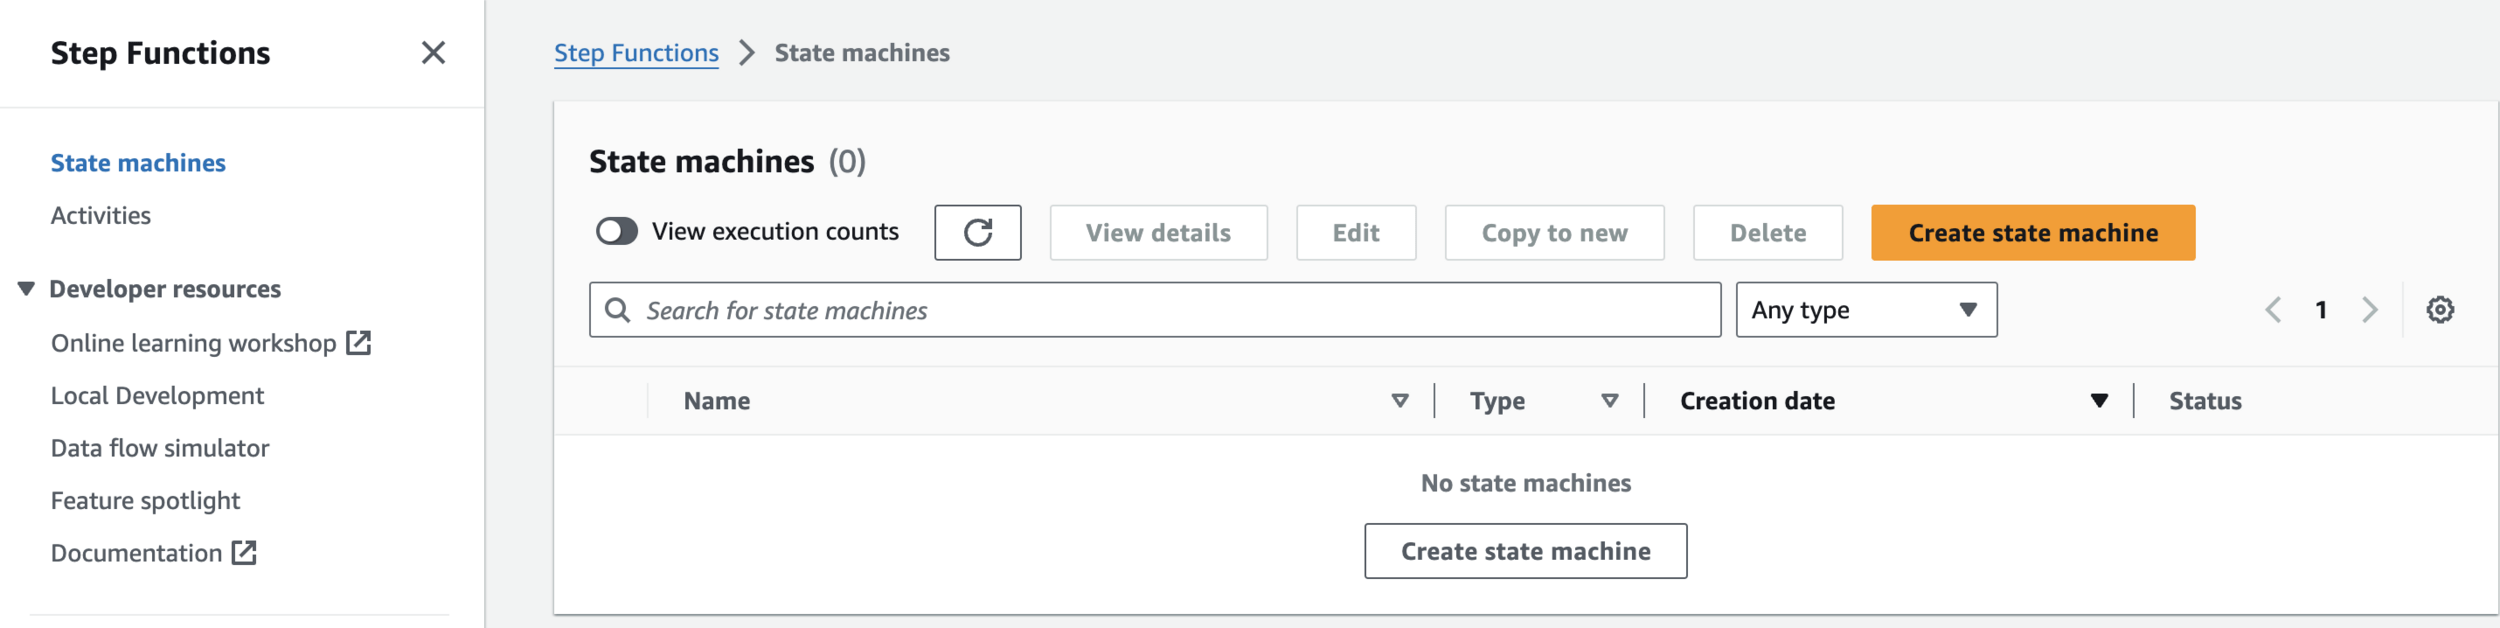Open Documentation link
The height and width of the screenshot is (628, 2500).
pyautogui.click(x=136, y=553)
